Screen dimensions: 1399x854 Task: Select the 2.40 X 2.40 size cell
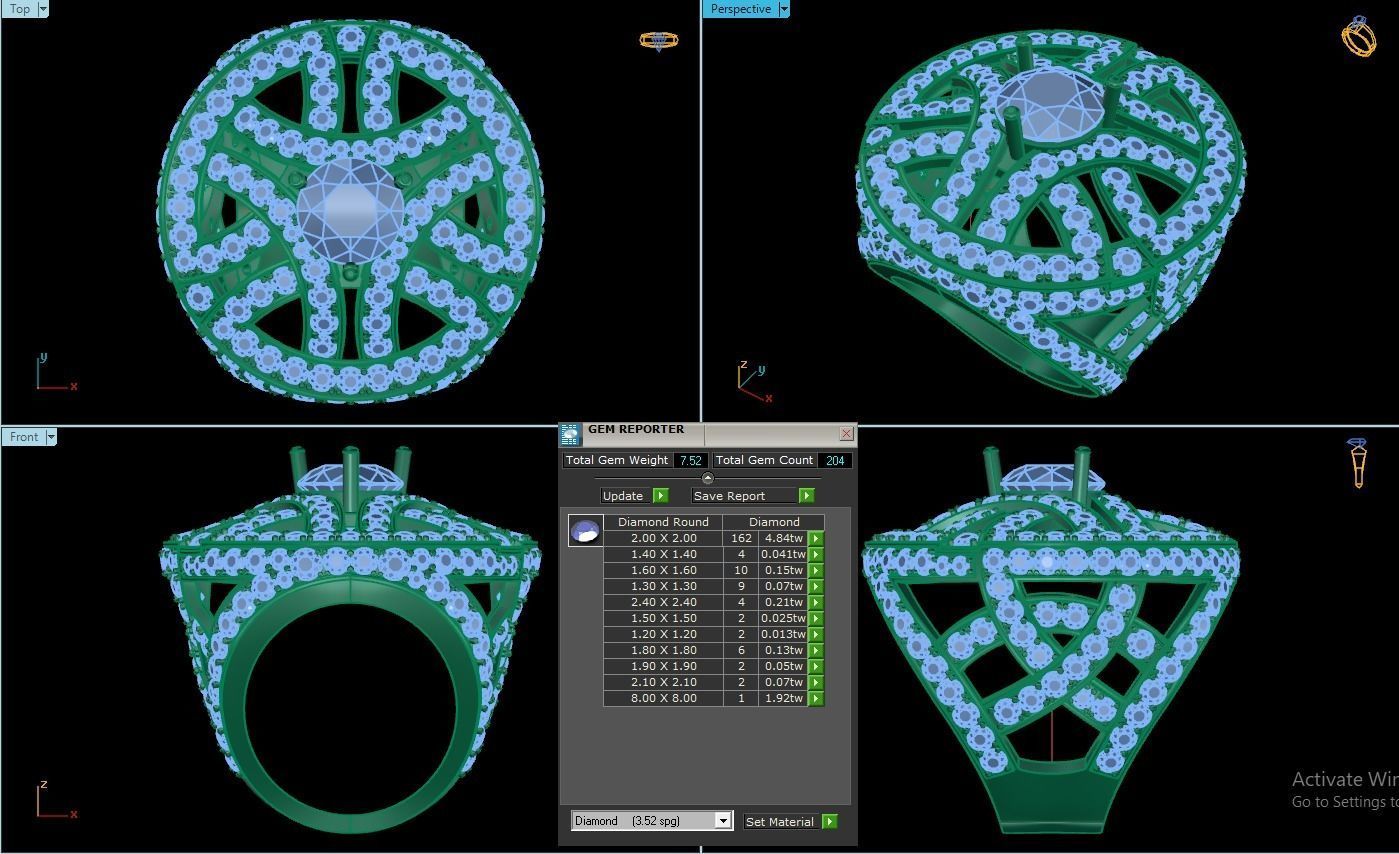663,602
